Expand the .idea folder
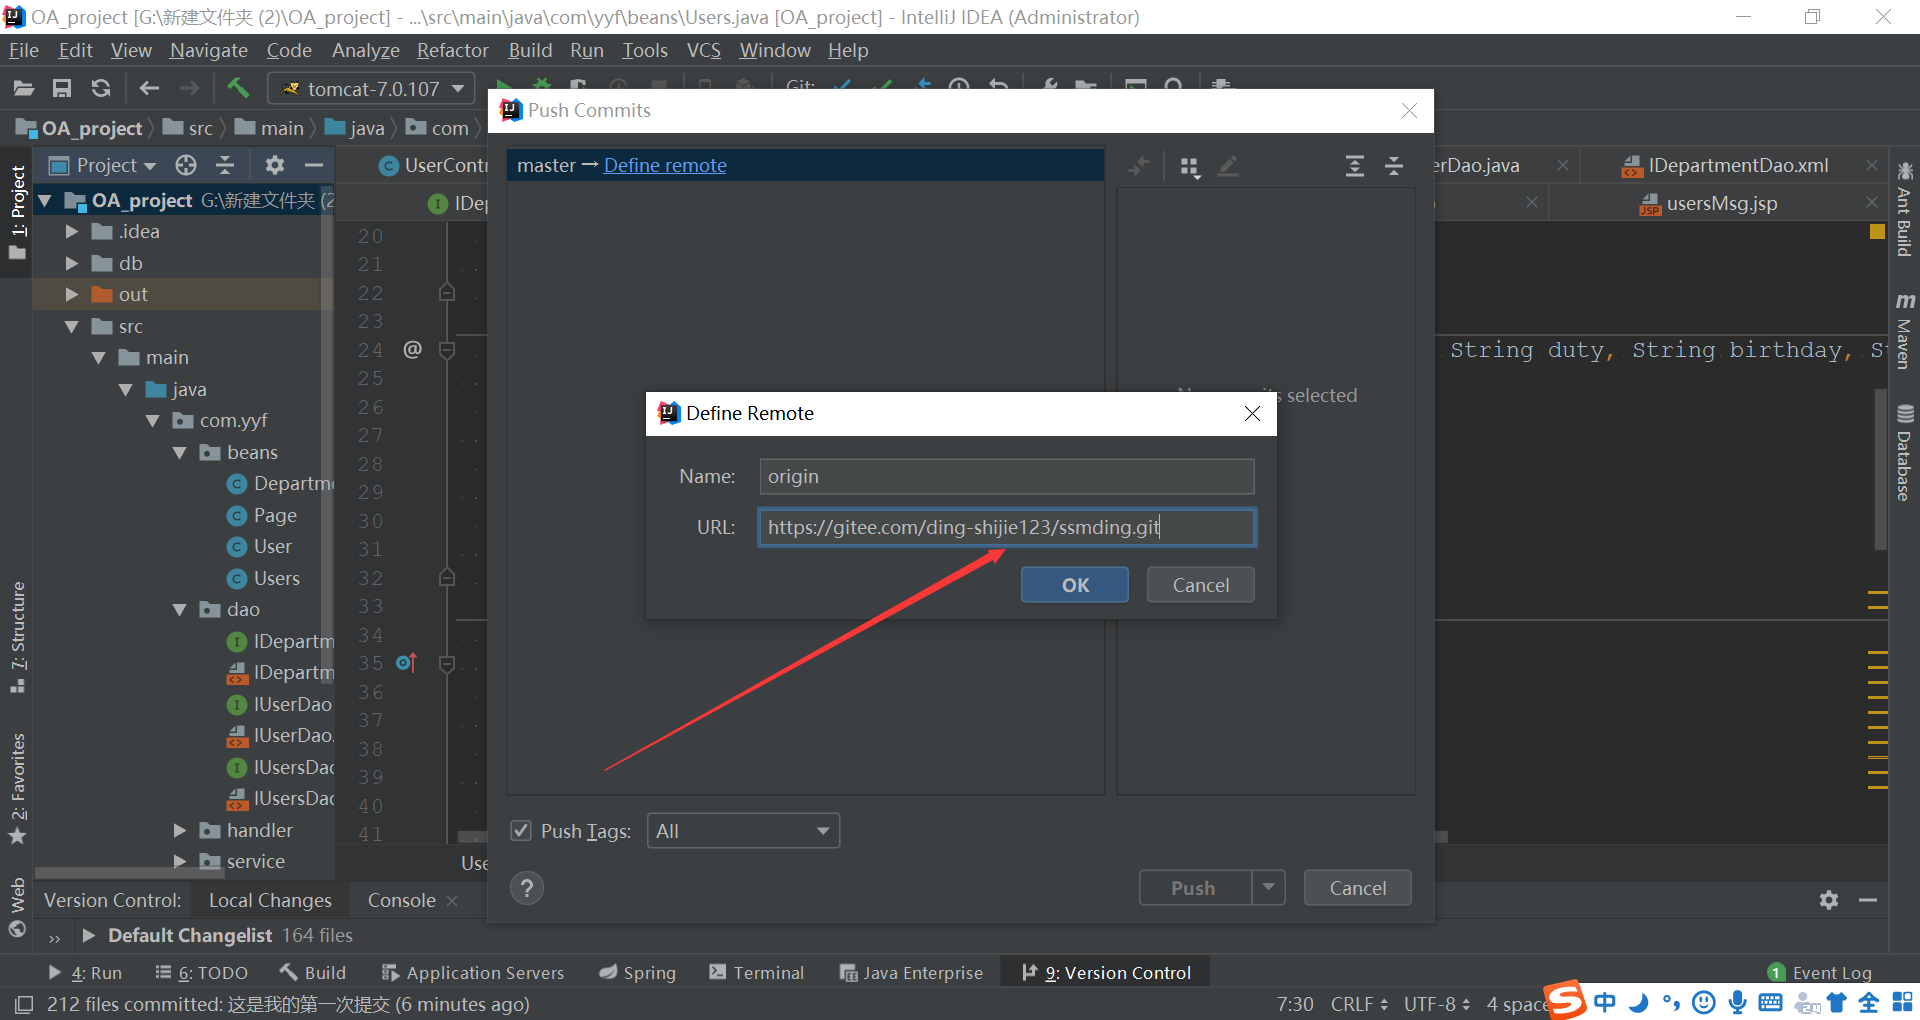Image resolution: width=1920 pixels, height=1020 pixels. [x=72, y=232]
